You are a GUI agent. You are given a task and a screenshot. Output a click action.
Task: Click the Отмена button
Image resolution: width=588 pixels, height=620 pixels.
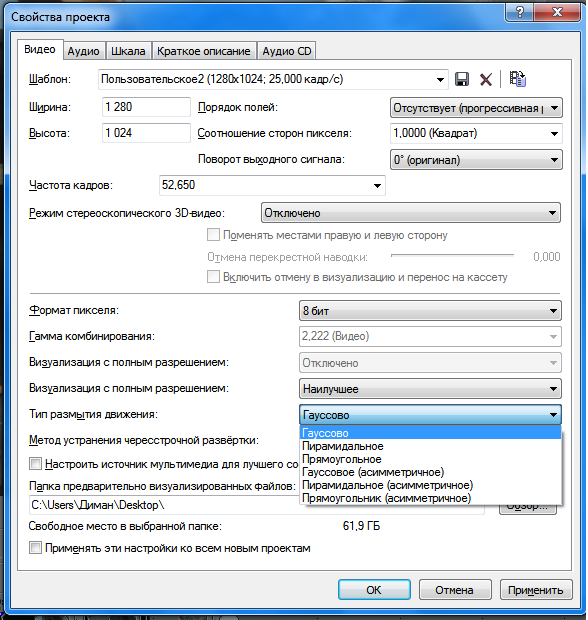coord(455,590)
